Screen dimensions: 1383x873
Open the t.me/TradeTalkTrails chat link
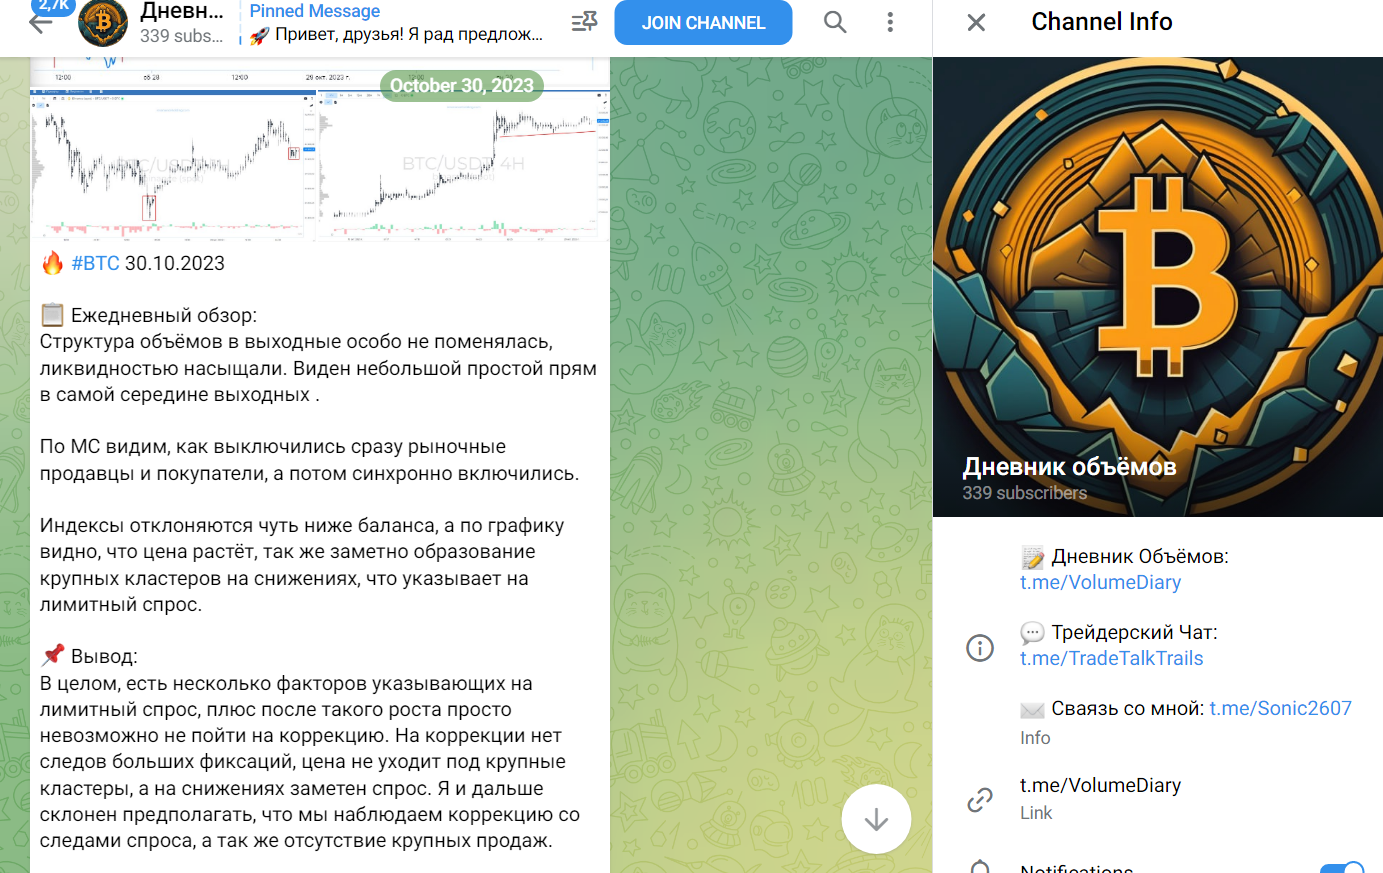1111,658
